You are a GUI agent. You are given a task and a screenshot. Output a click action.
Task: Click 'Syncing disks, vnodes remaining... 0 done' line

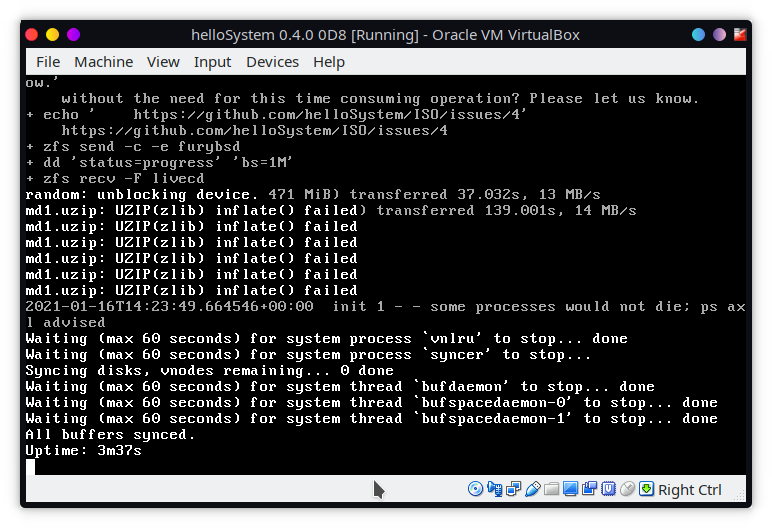[210, 370]
